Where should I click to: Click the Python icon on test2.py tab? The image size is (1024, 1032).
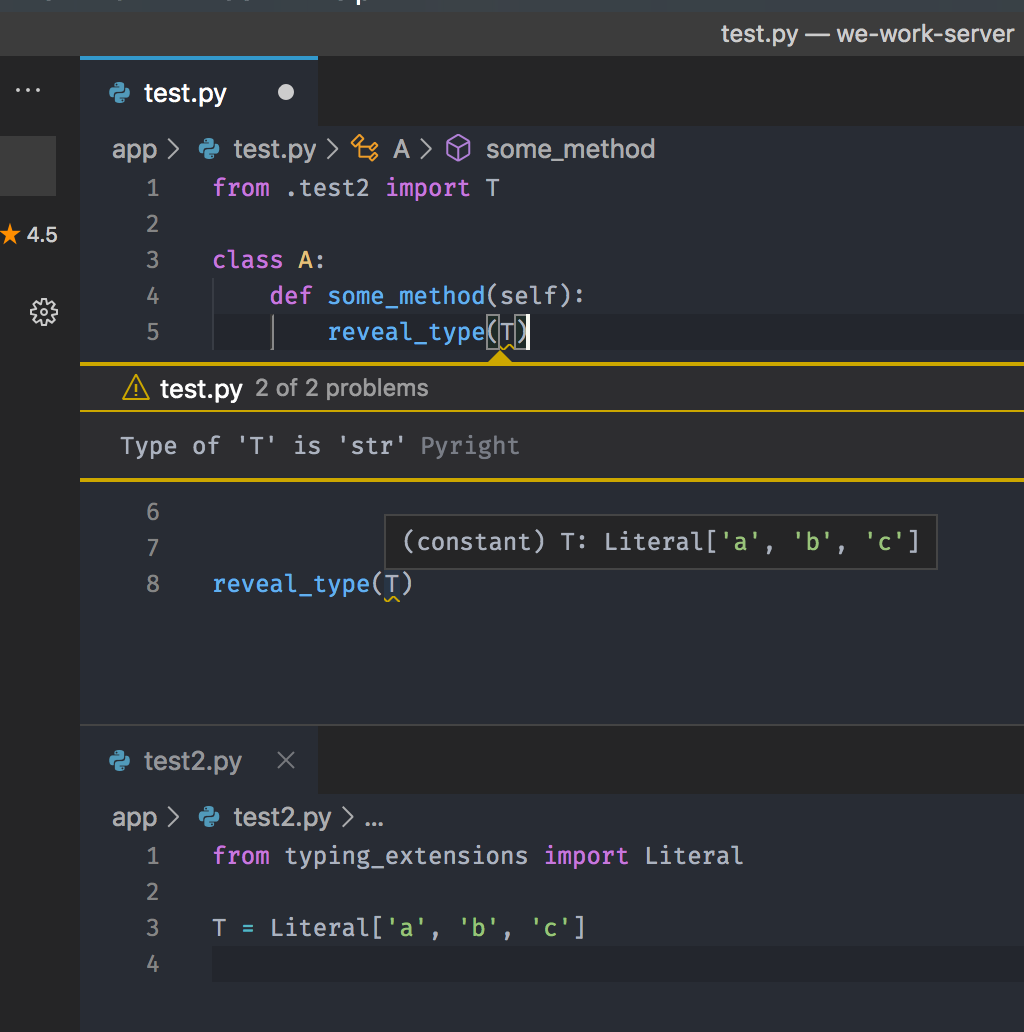pyautogui.click(x=119, y=761)
